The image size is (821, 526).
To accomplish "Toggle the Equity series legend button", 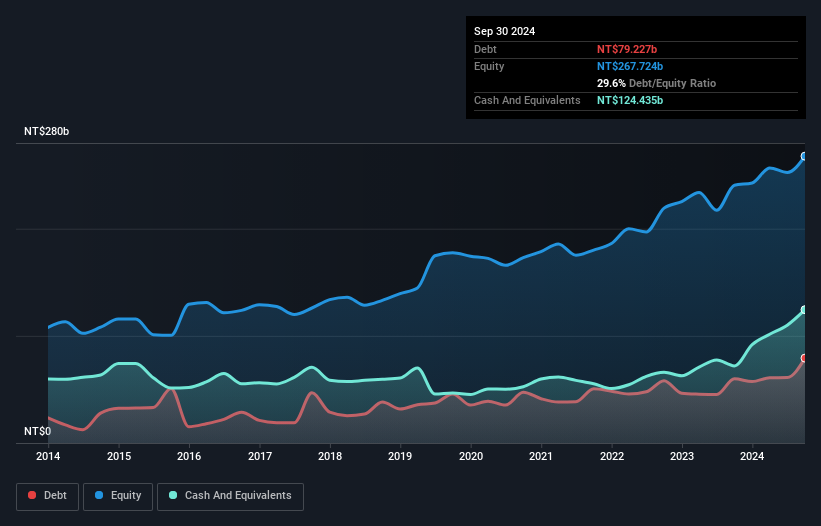I will (x=118, y=496).
